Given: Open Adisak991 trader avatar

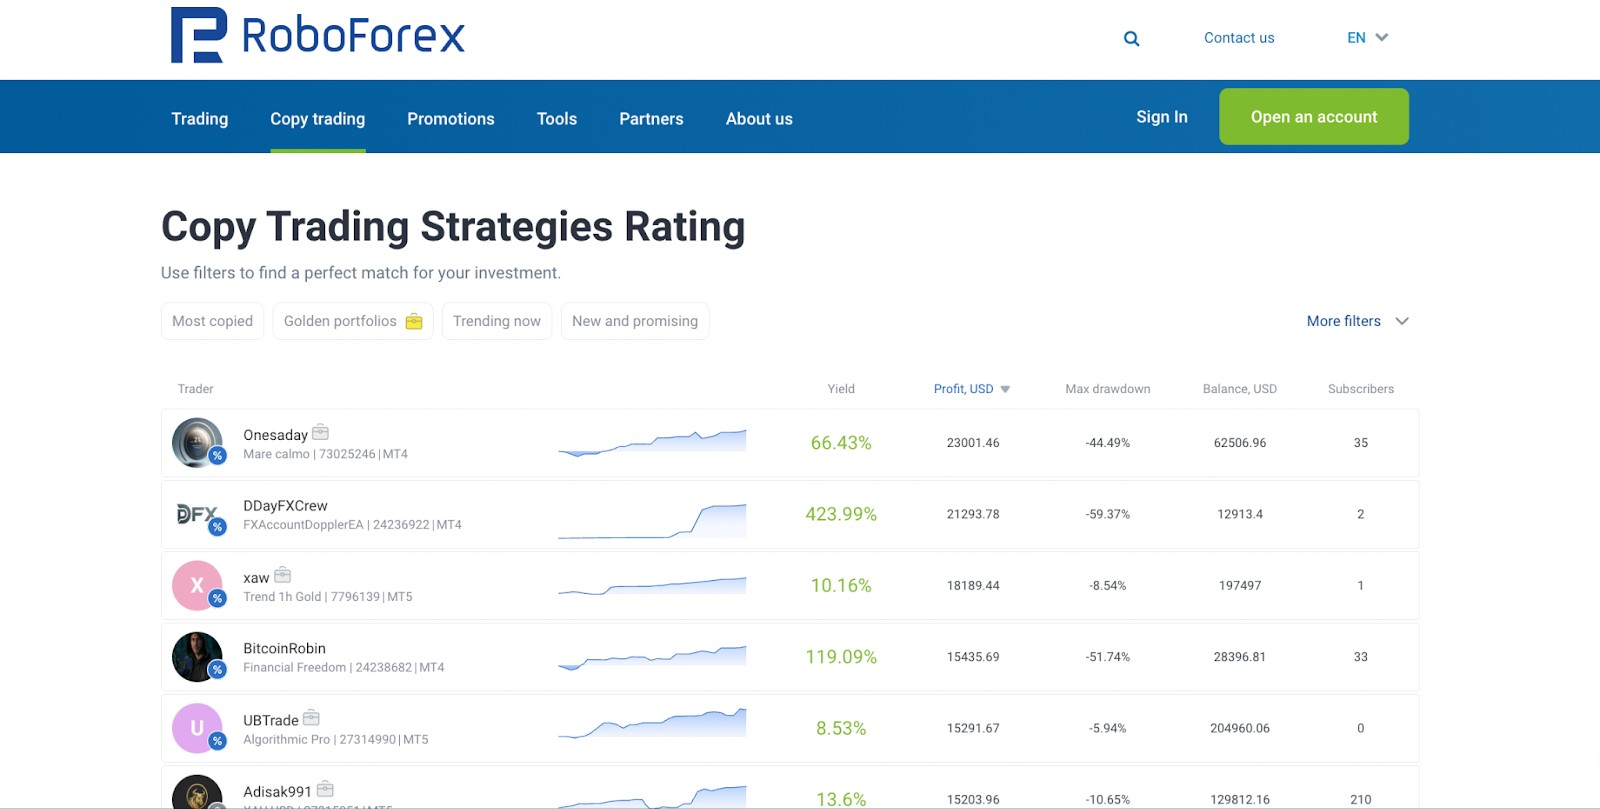Looking at the screenshot, I should 197,792.
